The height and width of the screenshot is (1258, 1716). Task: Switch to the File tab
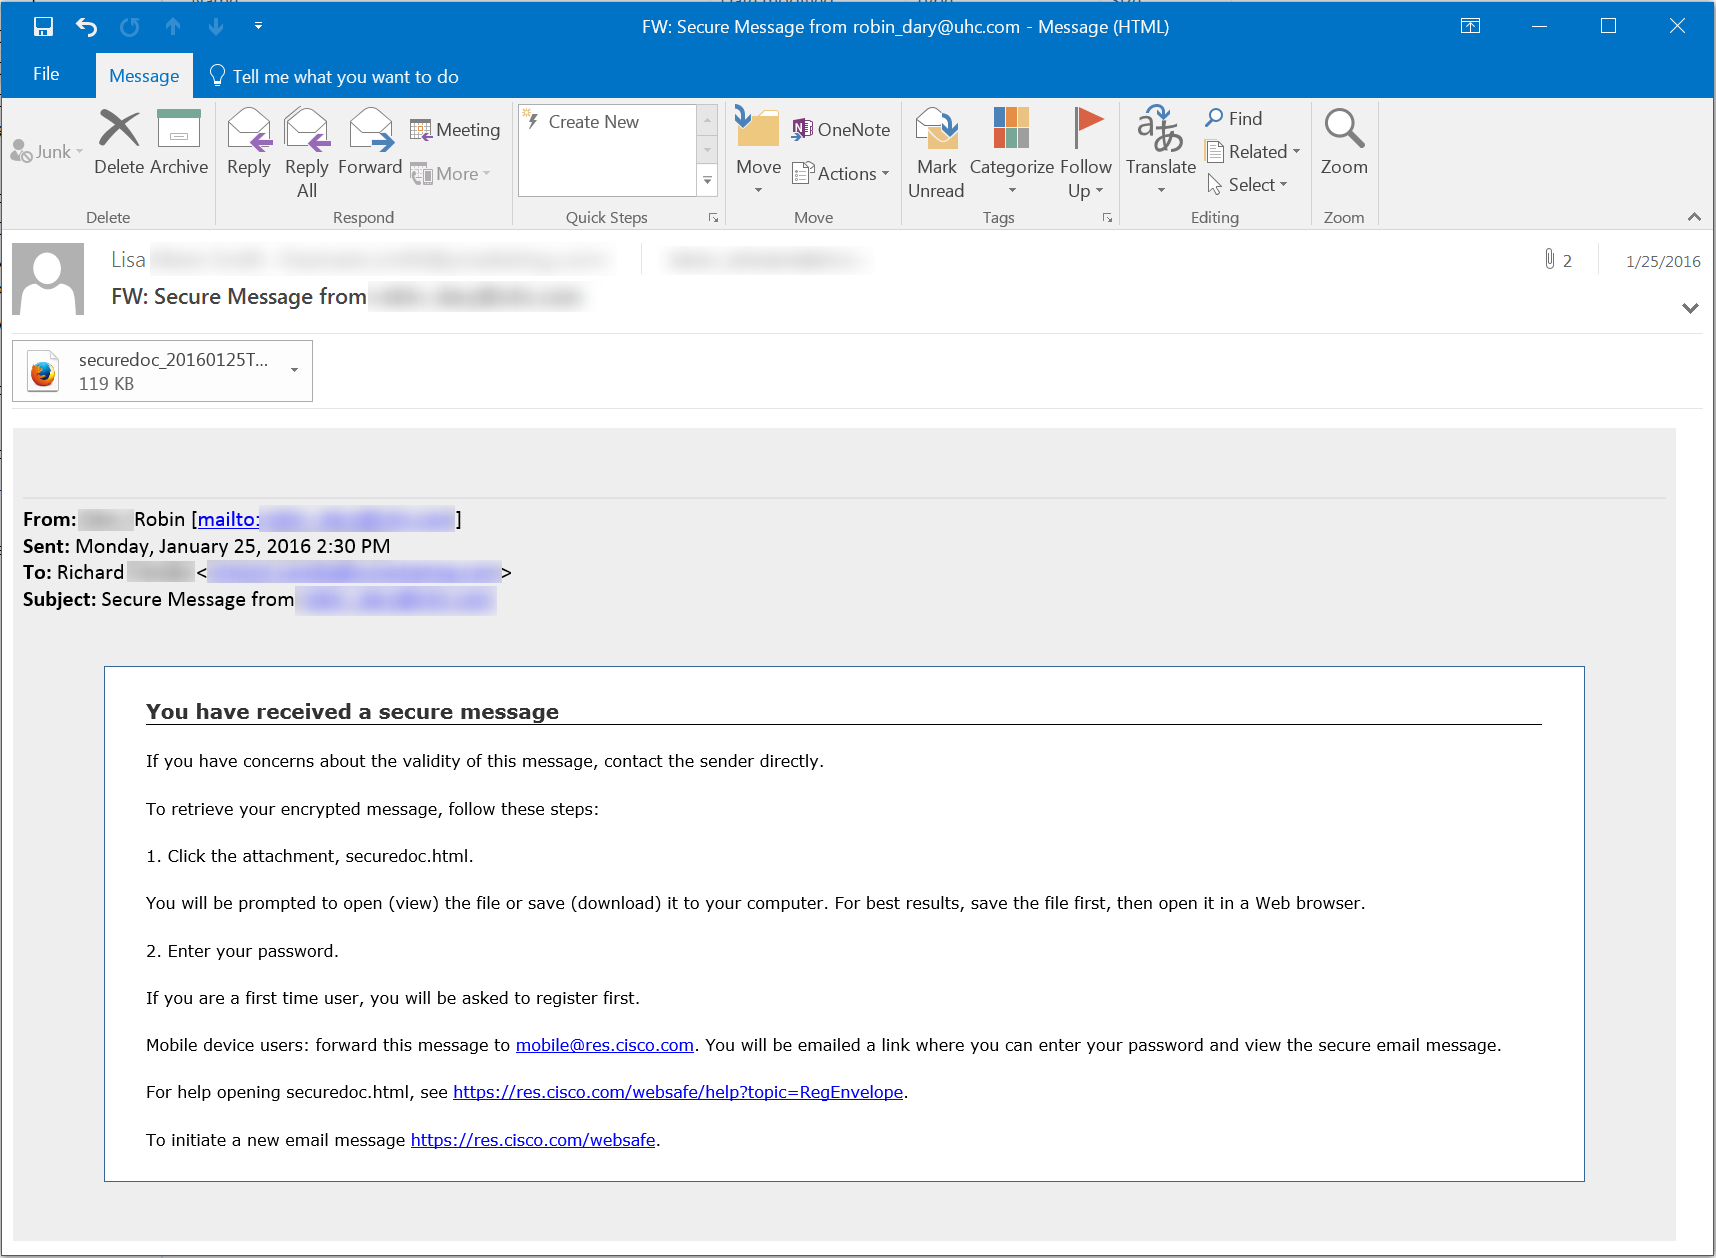coord(46,73)
